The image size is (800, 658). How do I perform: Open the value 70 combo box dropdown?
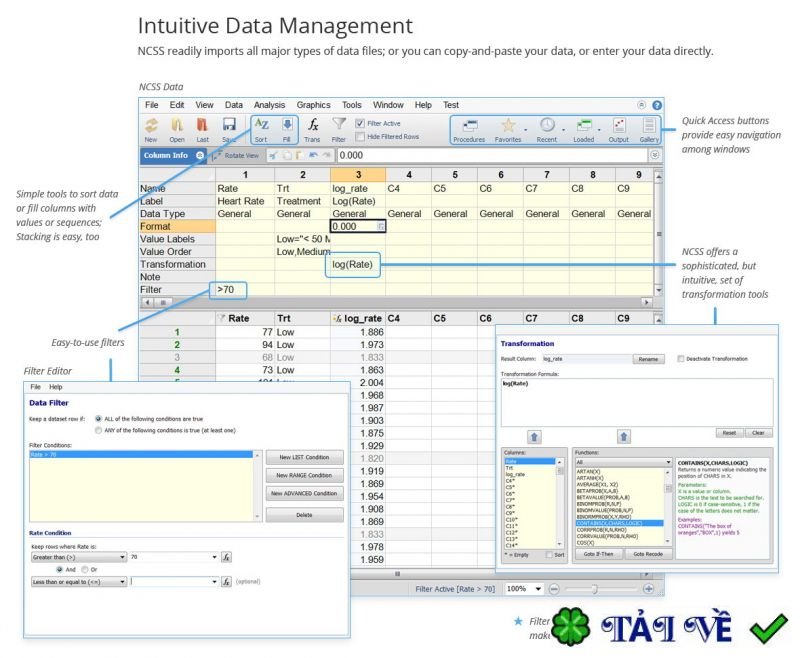(x=214, y=557)
